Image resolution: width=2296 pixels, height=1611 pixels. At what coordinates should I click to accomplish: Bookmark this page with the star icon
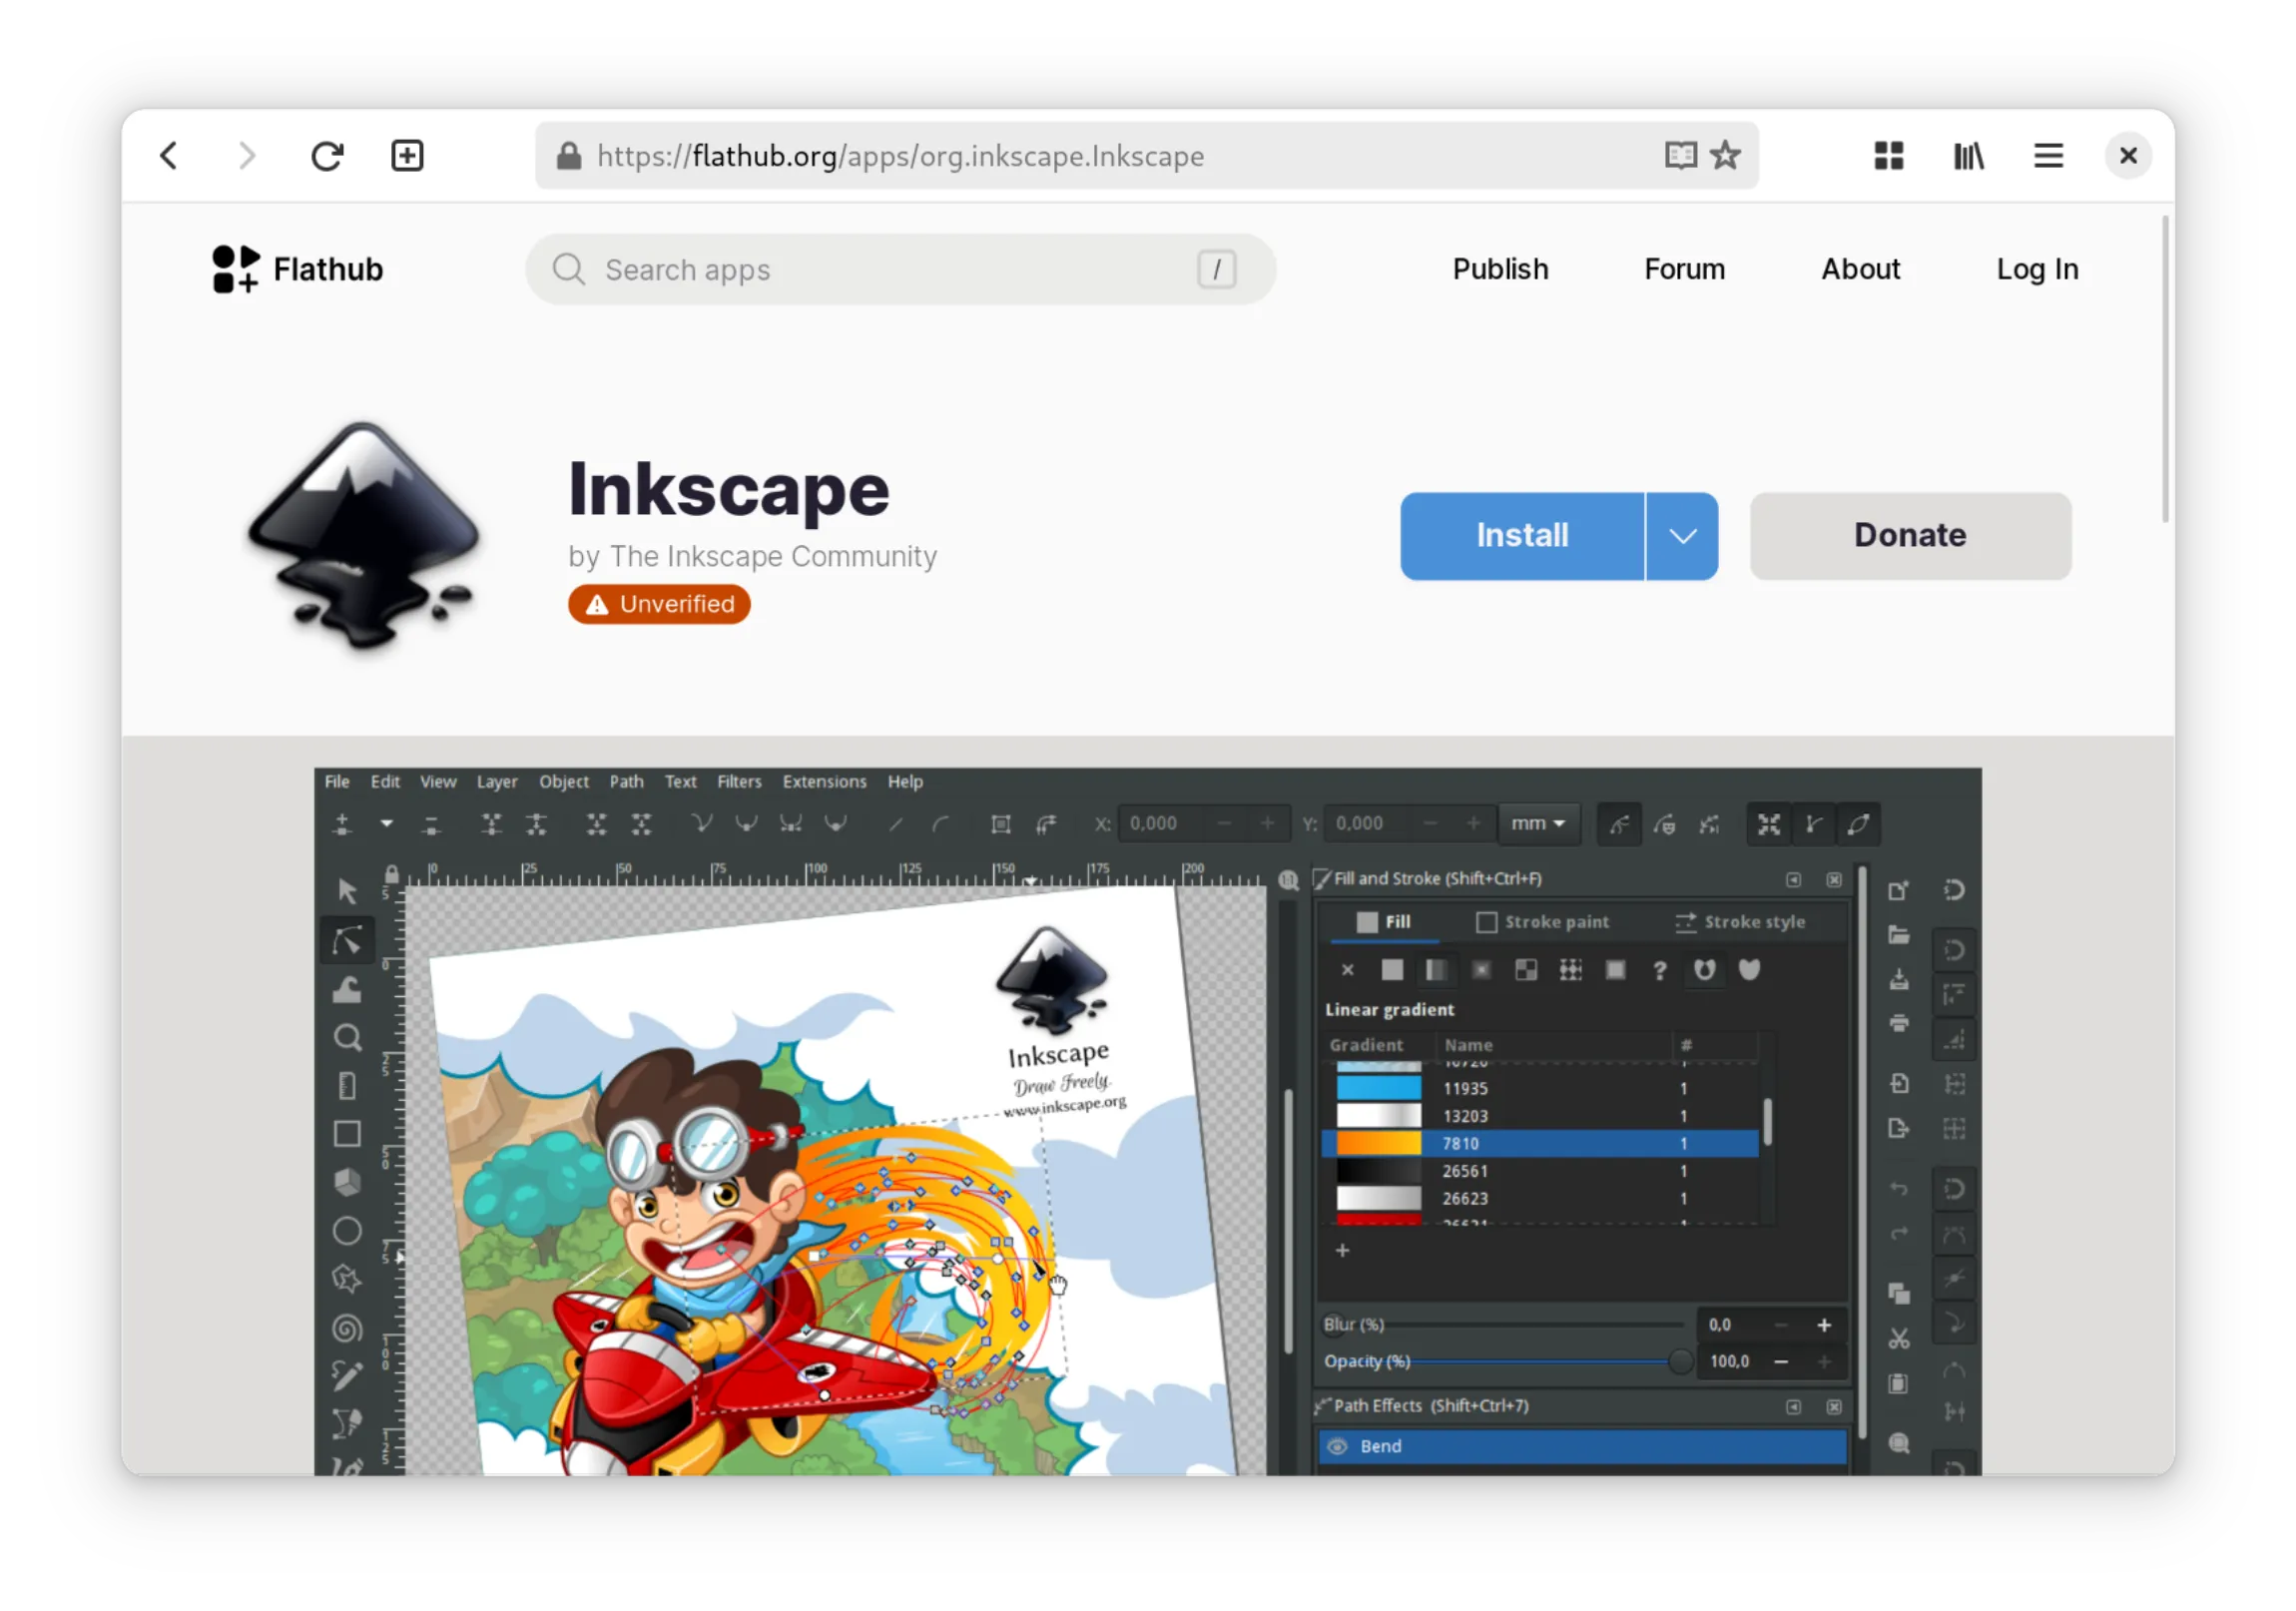tap(1726, 156)
